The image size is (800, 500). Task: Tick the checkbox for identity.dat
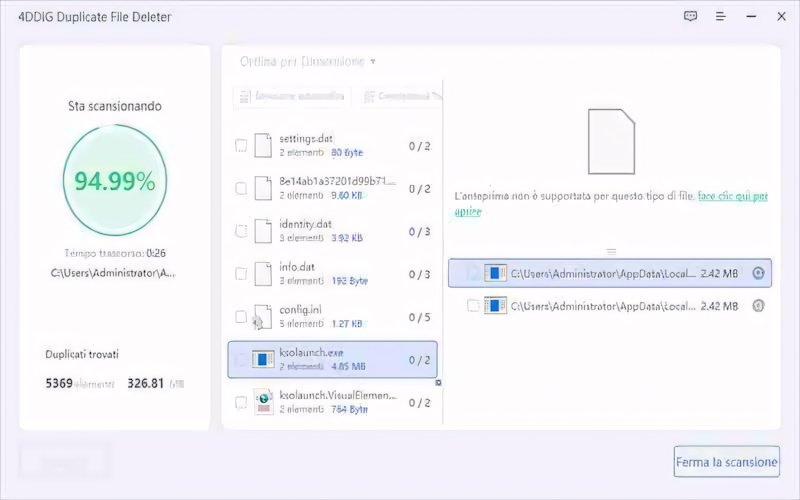(x=241, y=231)
